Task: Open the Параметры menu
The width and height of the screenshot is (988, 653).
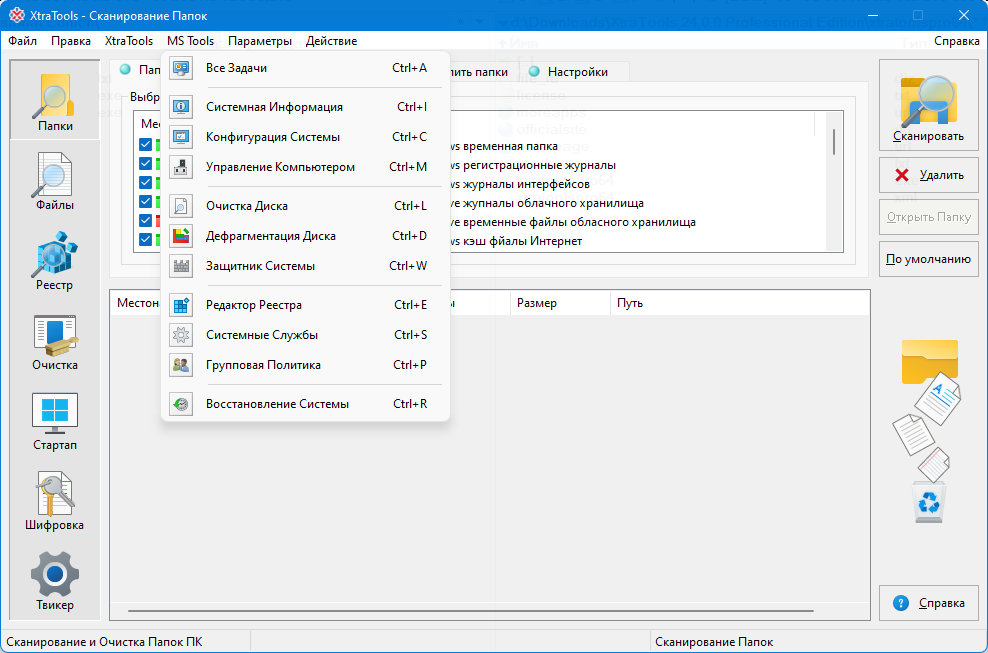Action: point(260,41)
